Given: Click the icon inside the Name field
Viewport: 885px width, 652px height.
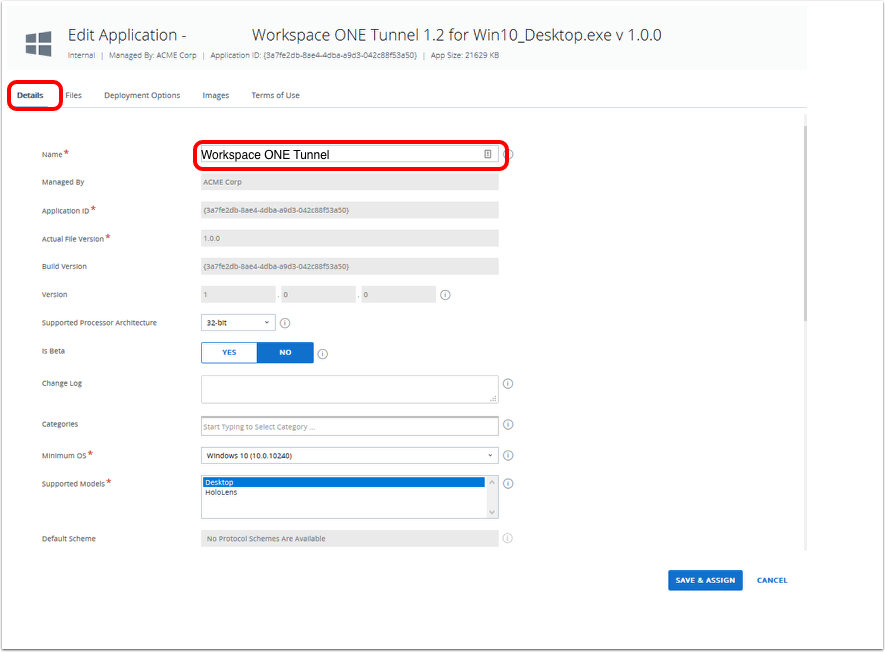Looking at the screenshot, I should tap(488, 154).
